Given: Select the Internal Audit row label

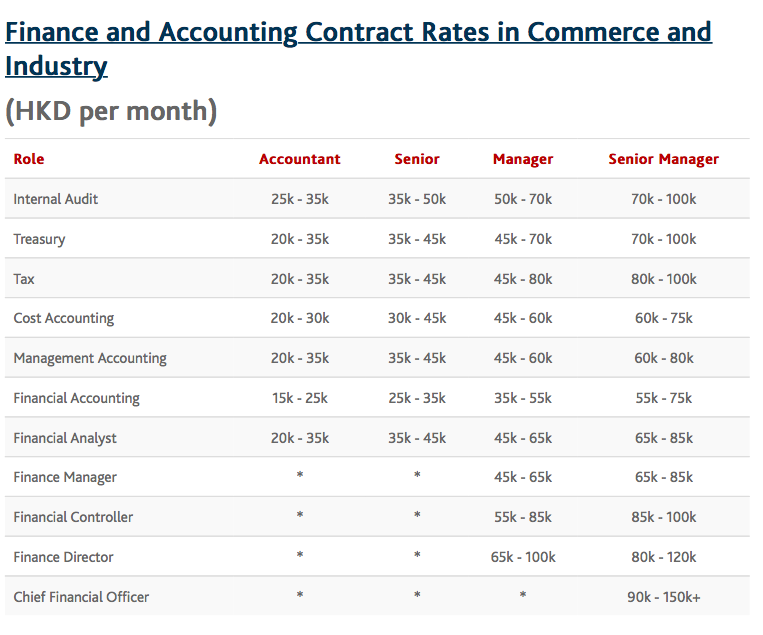Looking at the screenshot, I should point(55,199).
